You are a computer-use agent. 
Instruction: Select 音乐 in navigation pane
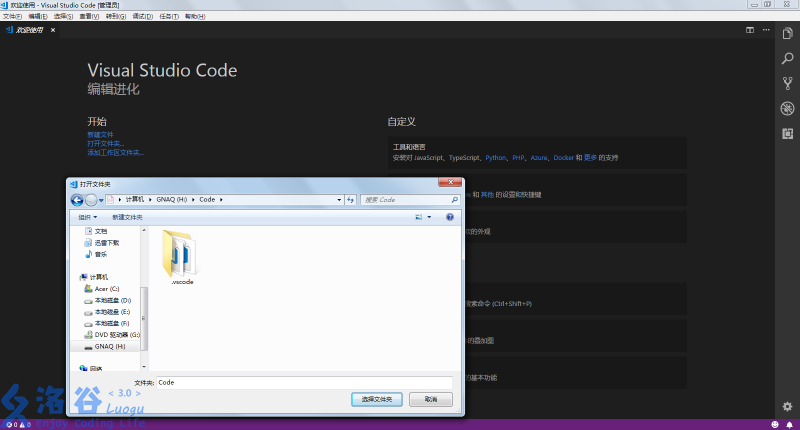tap(96, 254)
